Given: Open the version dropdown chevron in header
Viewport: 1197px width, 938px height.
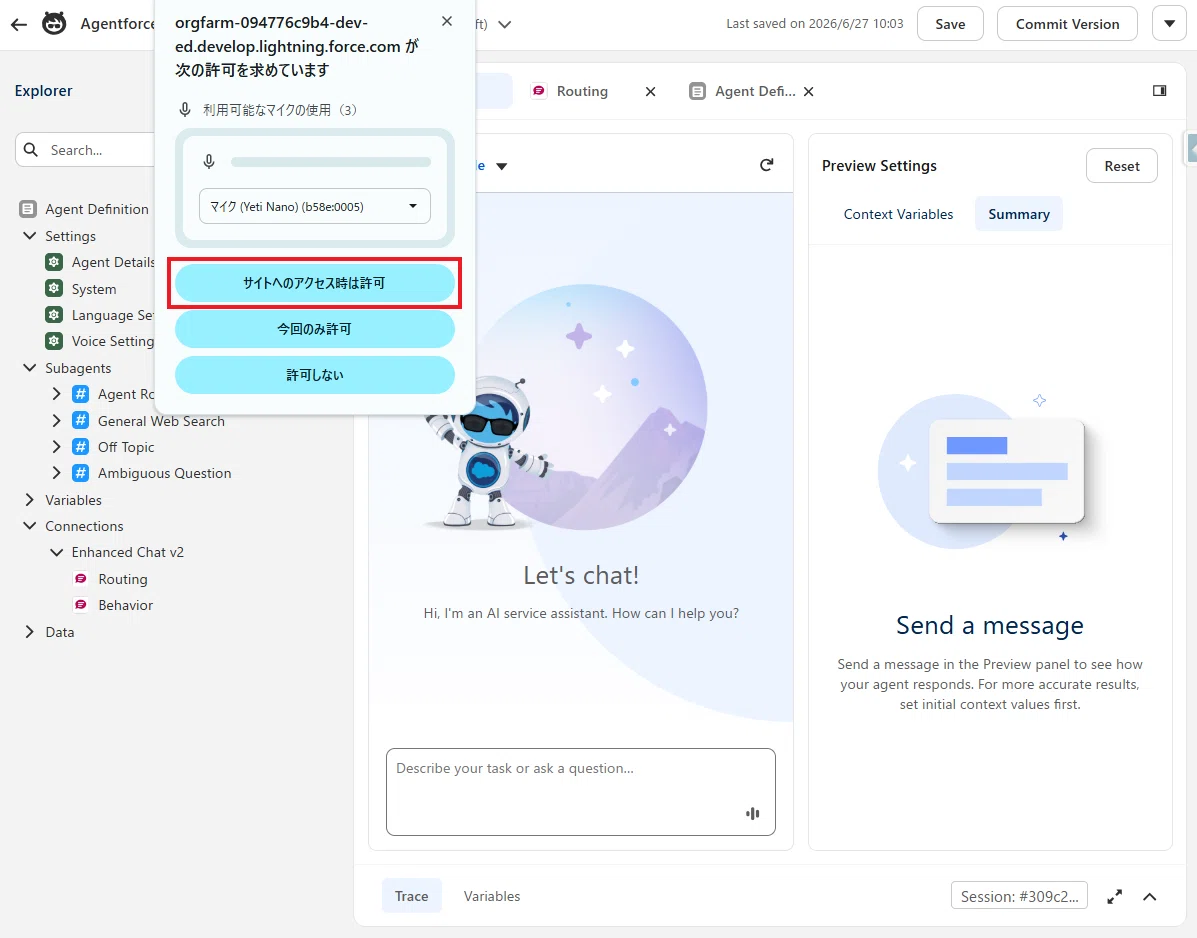Looking at the screenshot, I should pos(504,24).
